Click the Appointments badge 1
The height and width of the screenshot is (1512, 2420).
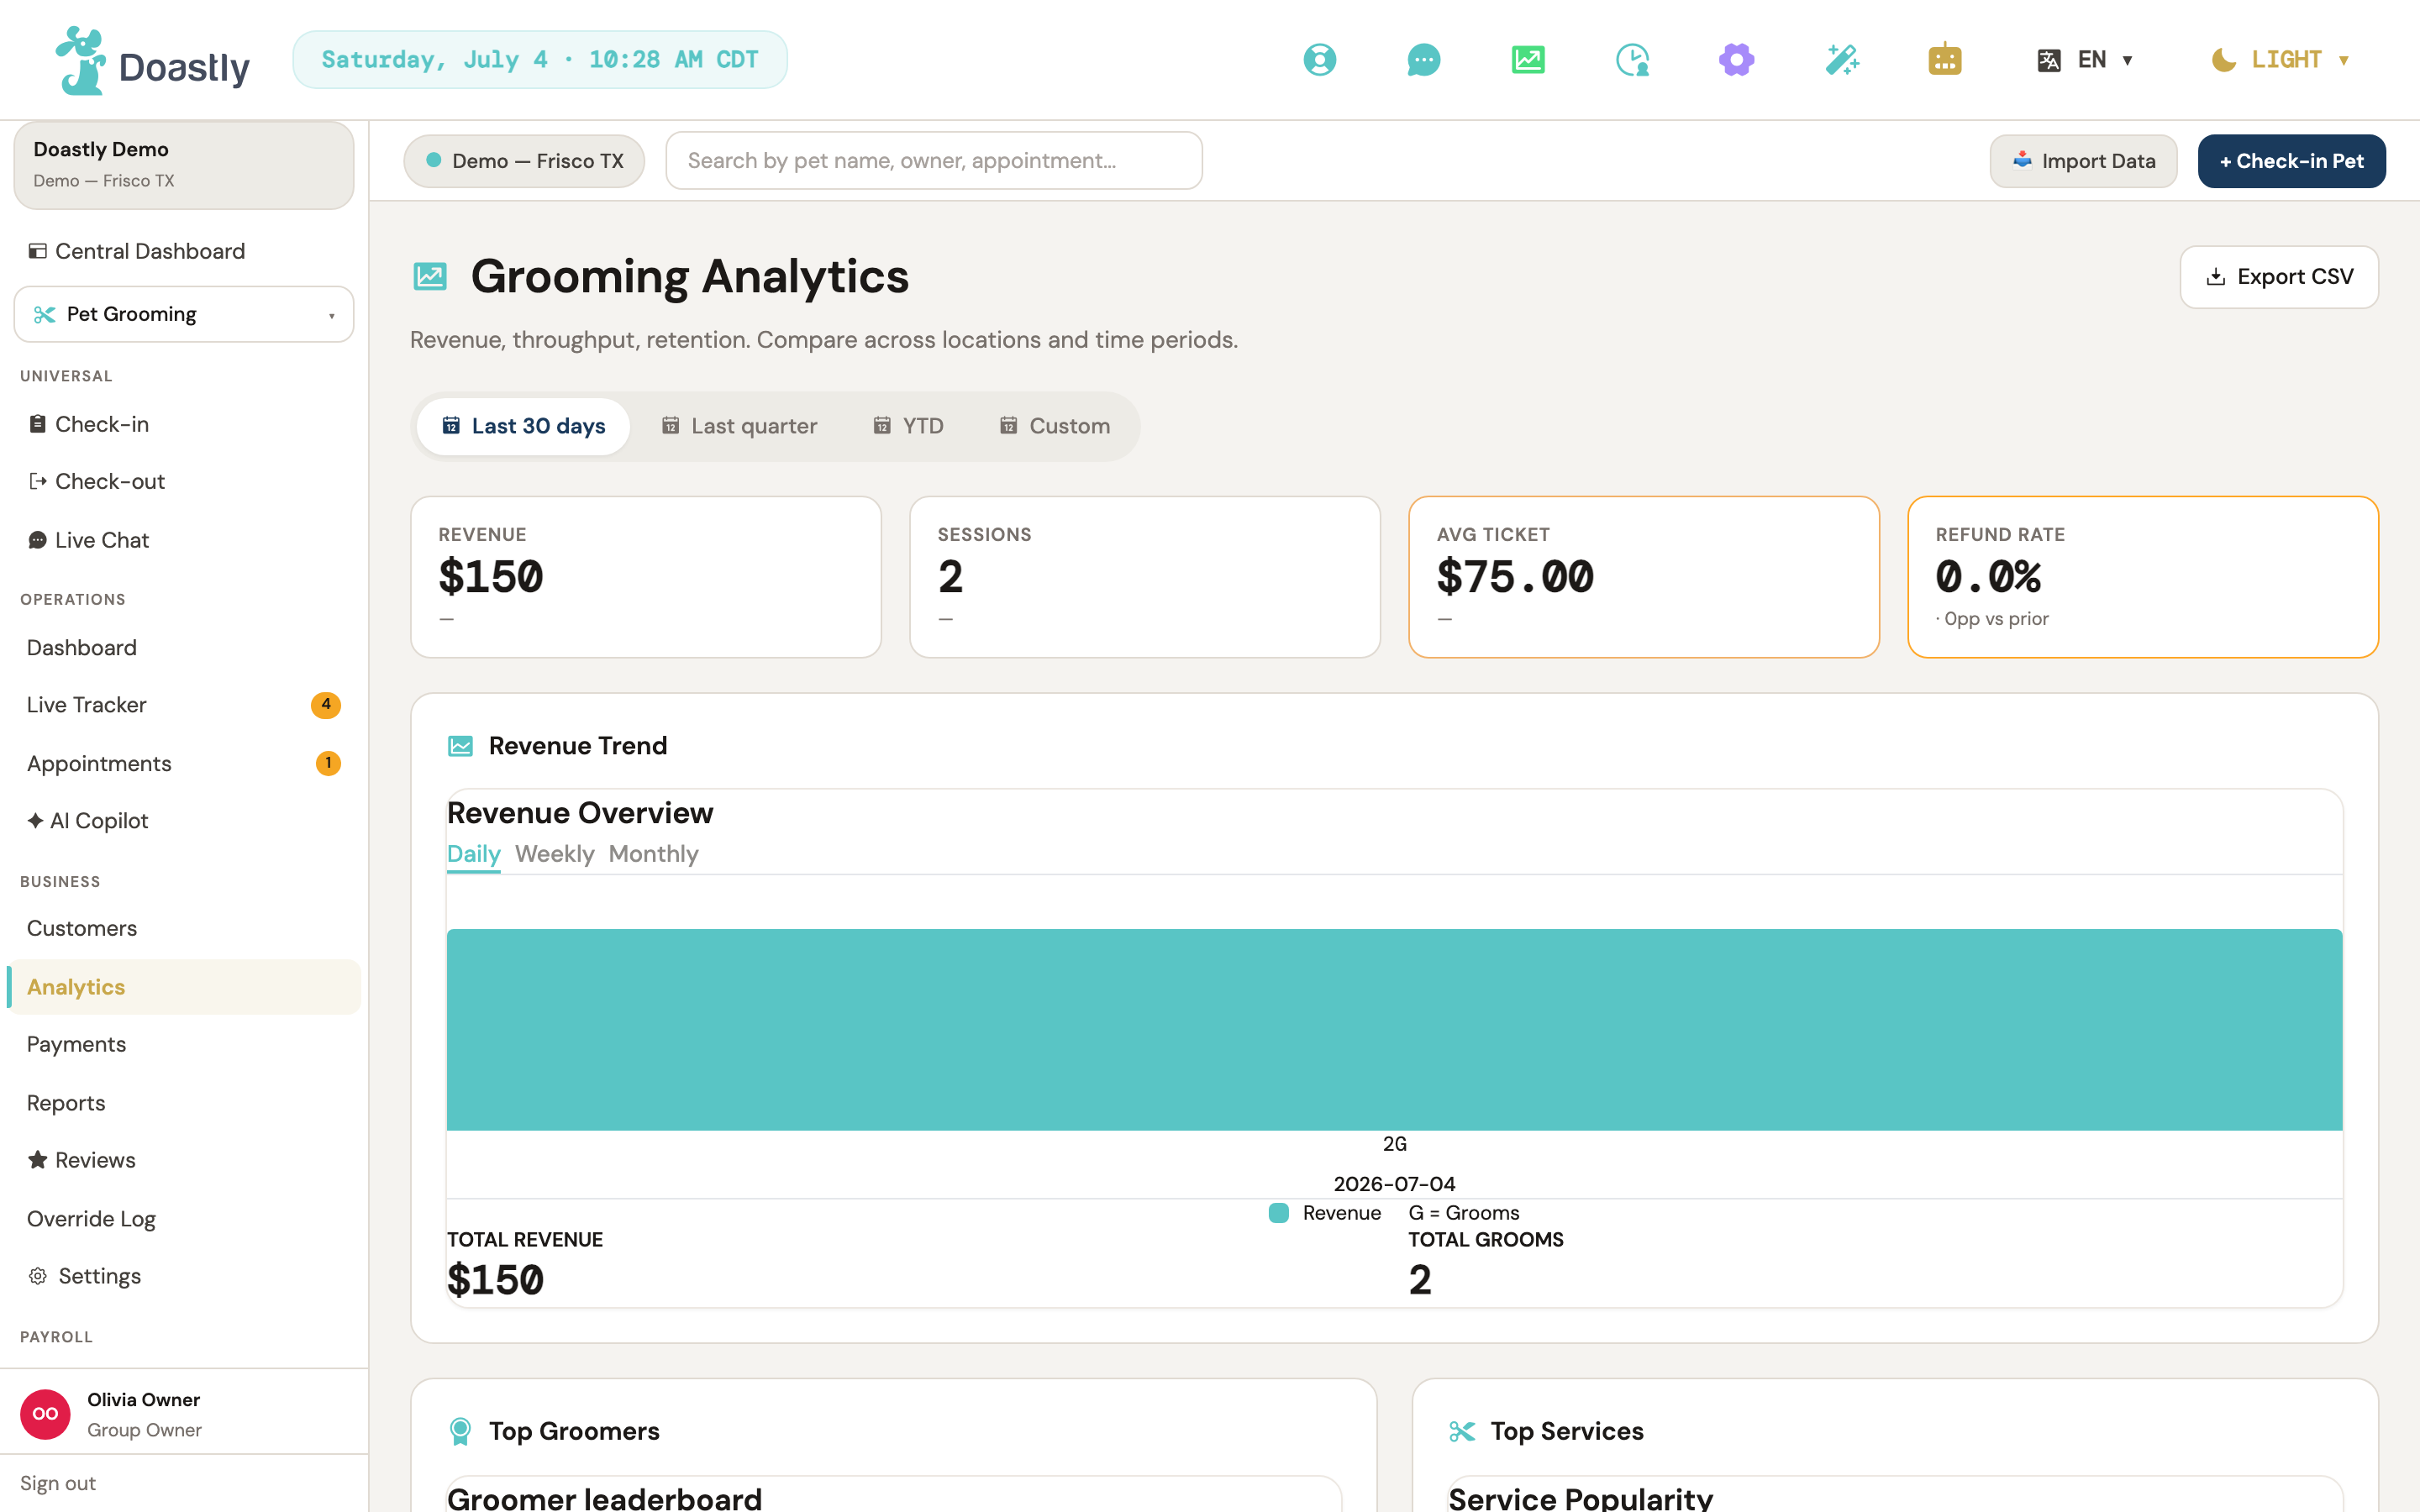[x=328, y=763]
